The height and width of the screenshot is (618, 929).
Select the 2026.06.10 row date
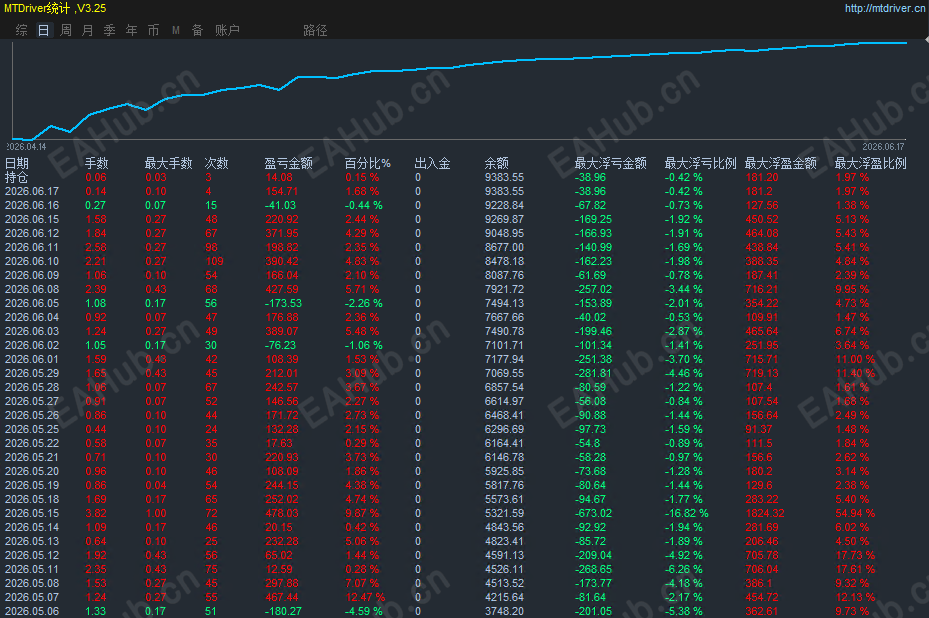tap(32, 261)
